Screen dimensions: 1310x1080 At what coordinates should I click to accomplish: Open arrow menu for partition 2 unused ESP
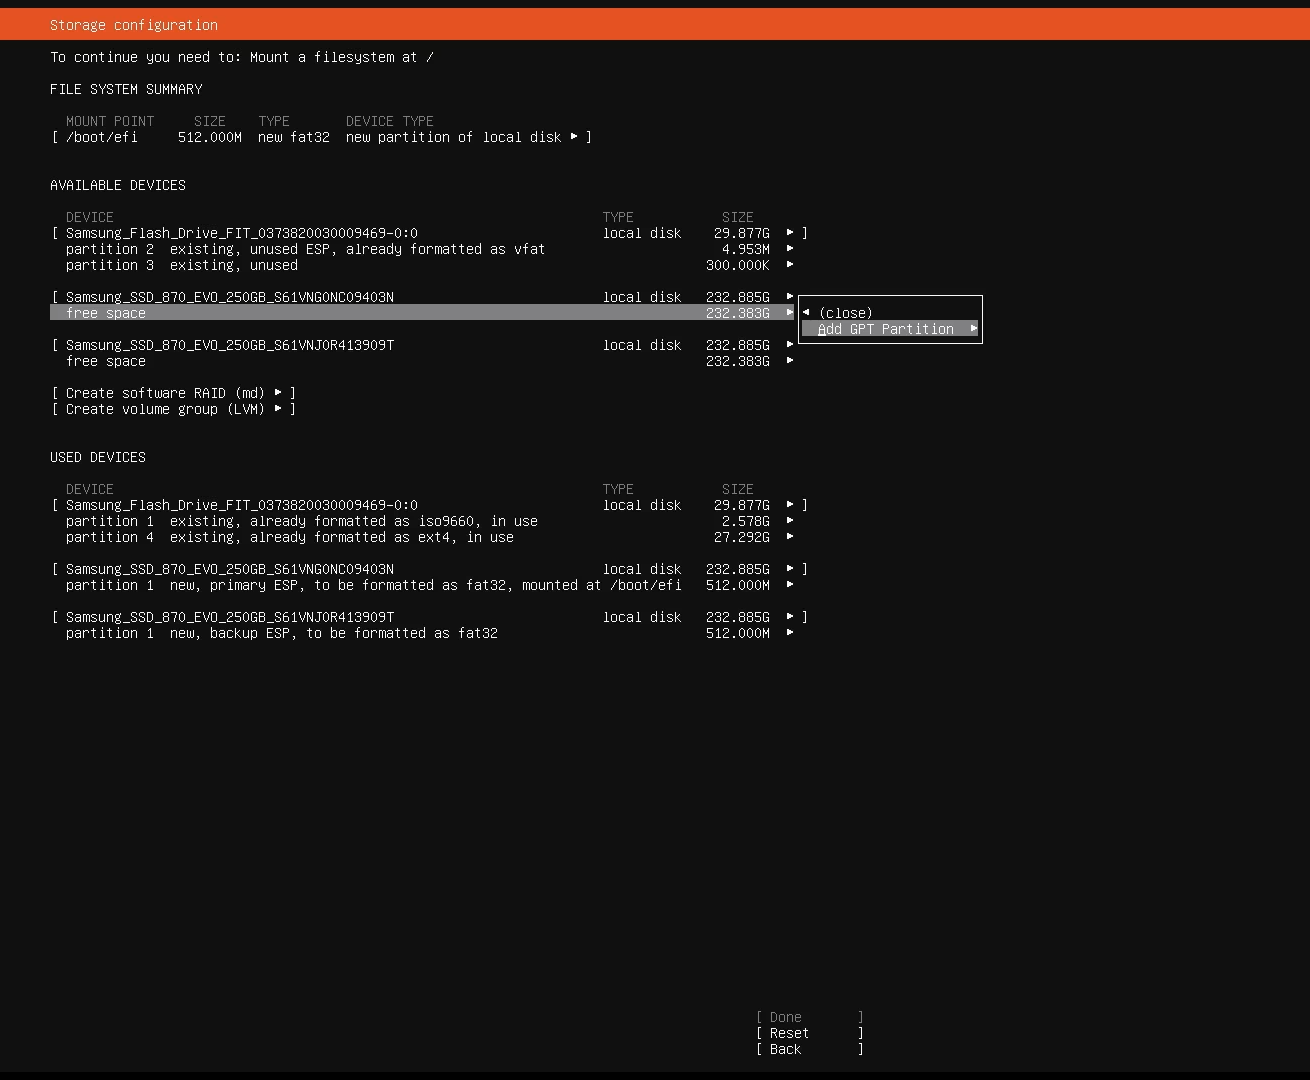790,249
